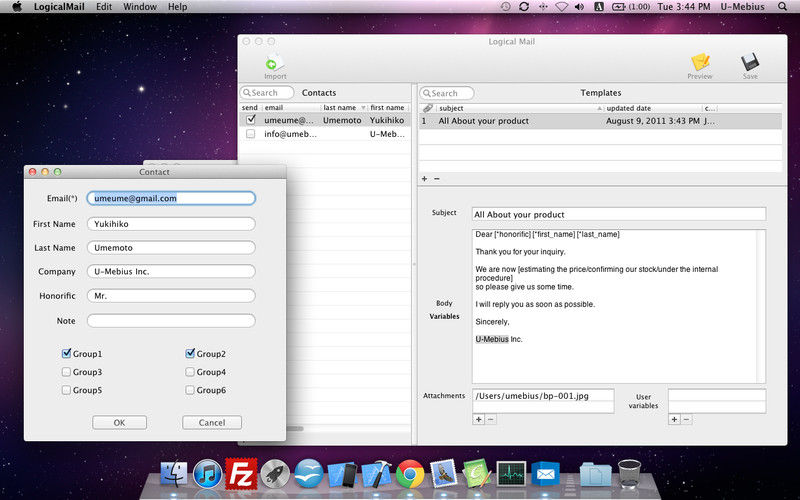Uncheck send for umeume@ contact row
The width and height of the screenshot is (800, 500).
[251, 120]
